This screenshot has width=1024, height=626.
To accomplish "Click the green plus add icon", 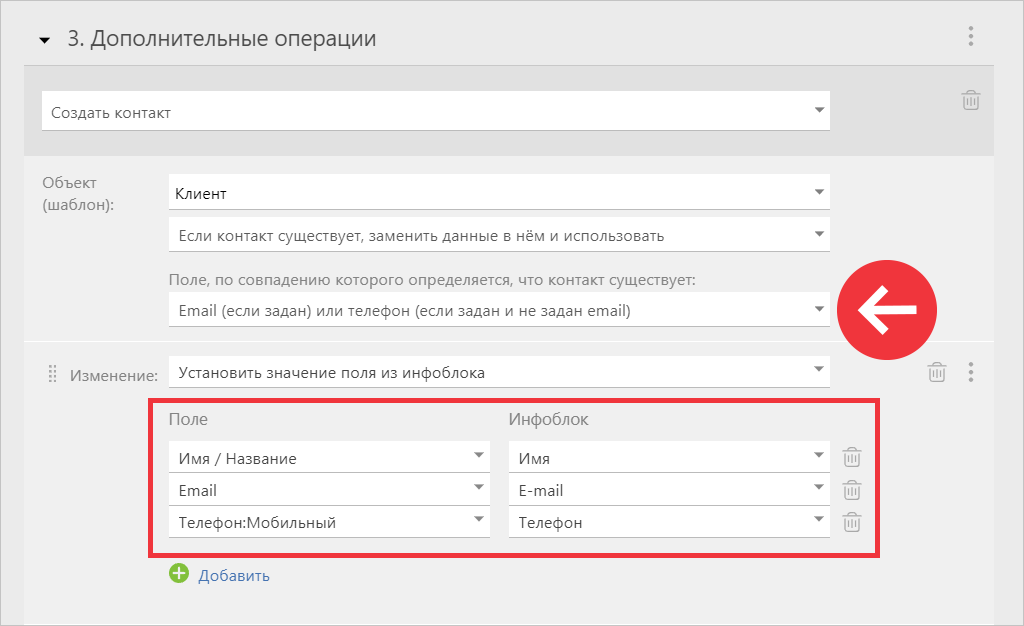I will 178,573.
